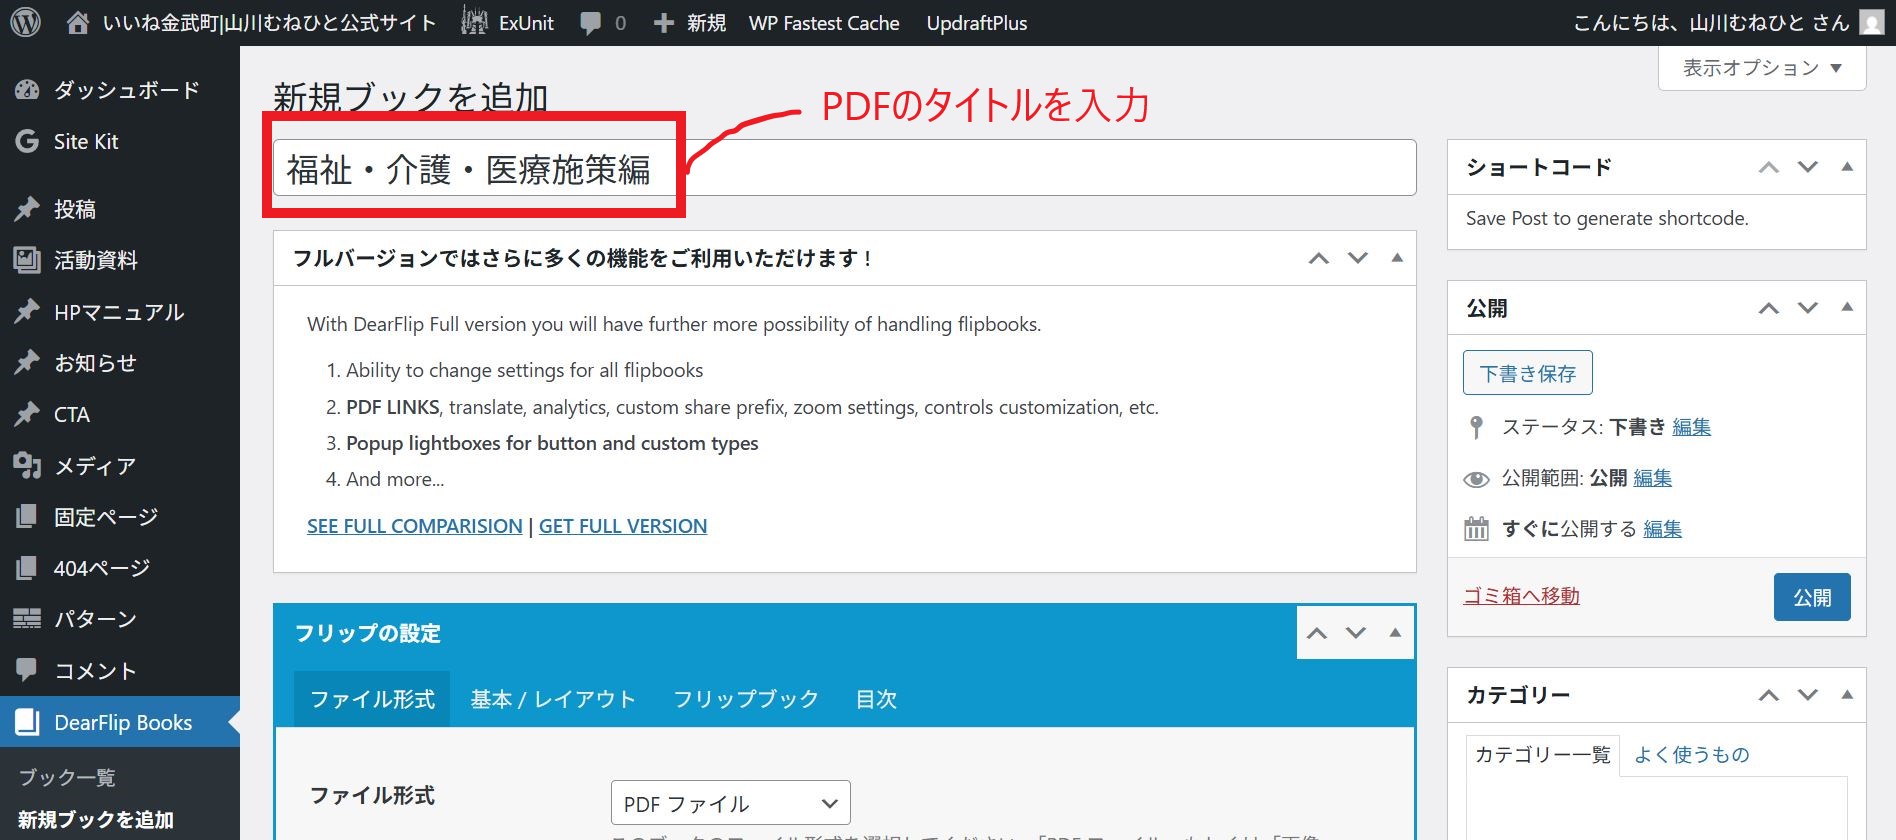Click the book title input field
Viewport: 1896px width, 840px height.
[844, 168]
